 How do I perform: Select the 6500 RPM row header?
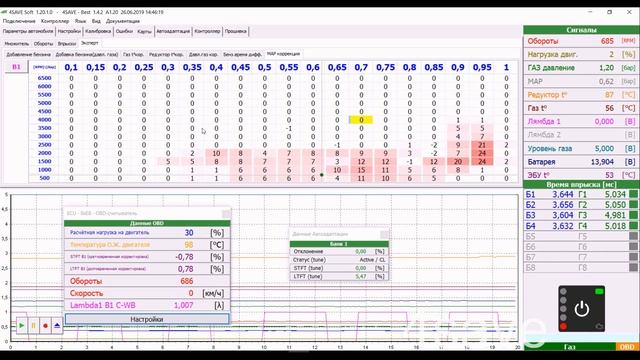point(44,78)
